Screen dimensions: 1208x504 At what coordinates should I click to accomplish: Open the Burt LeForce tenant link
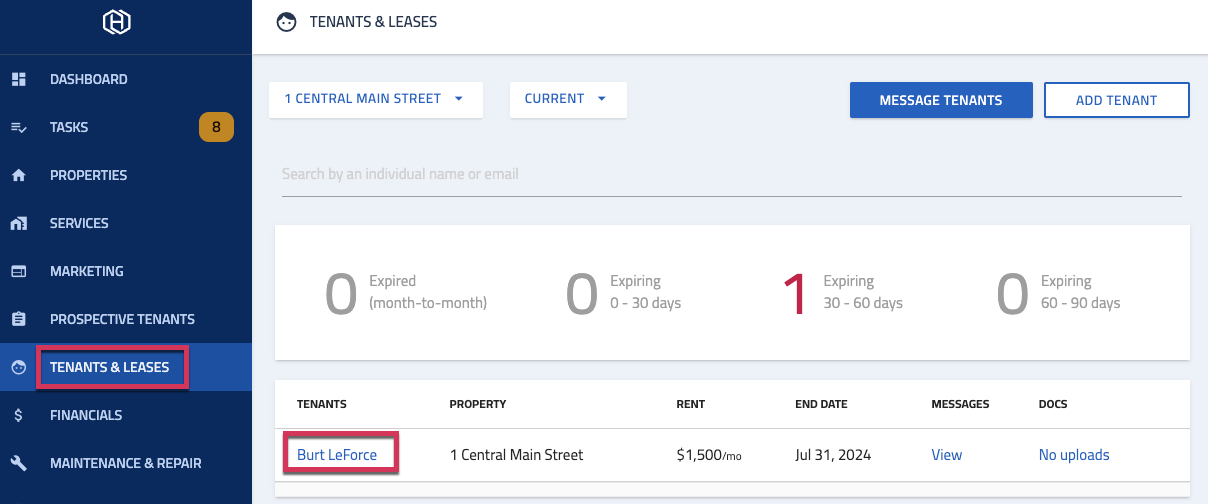(337, 454)
